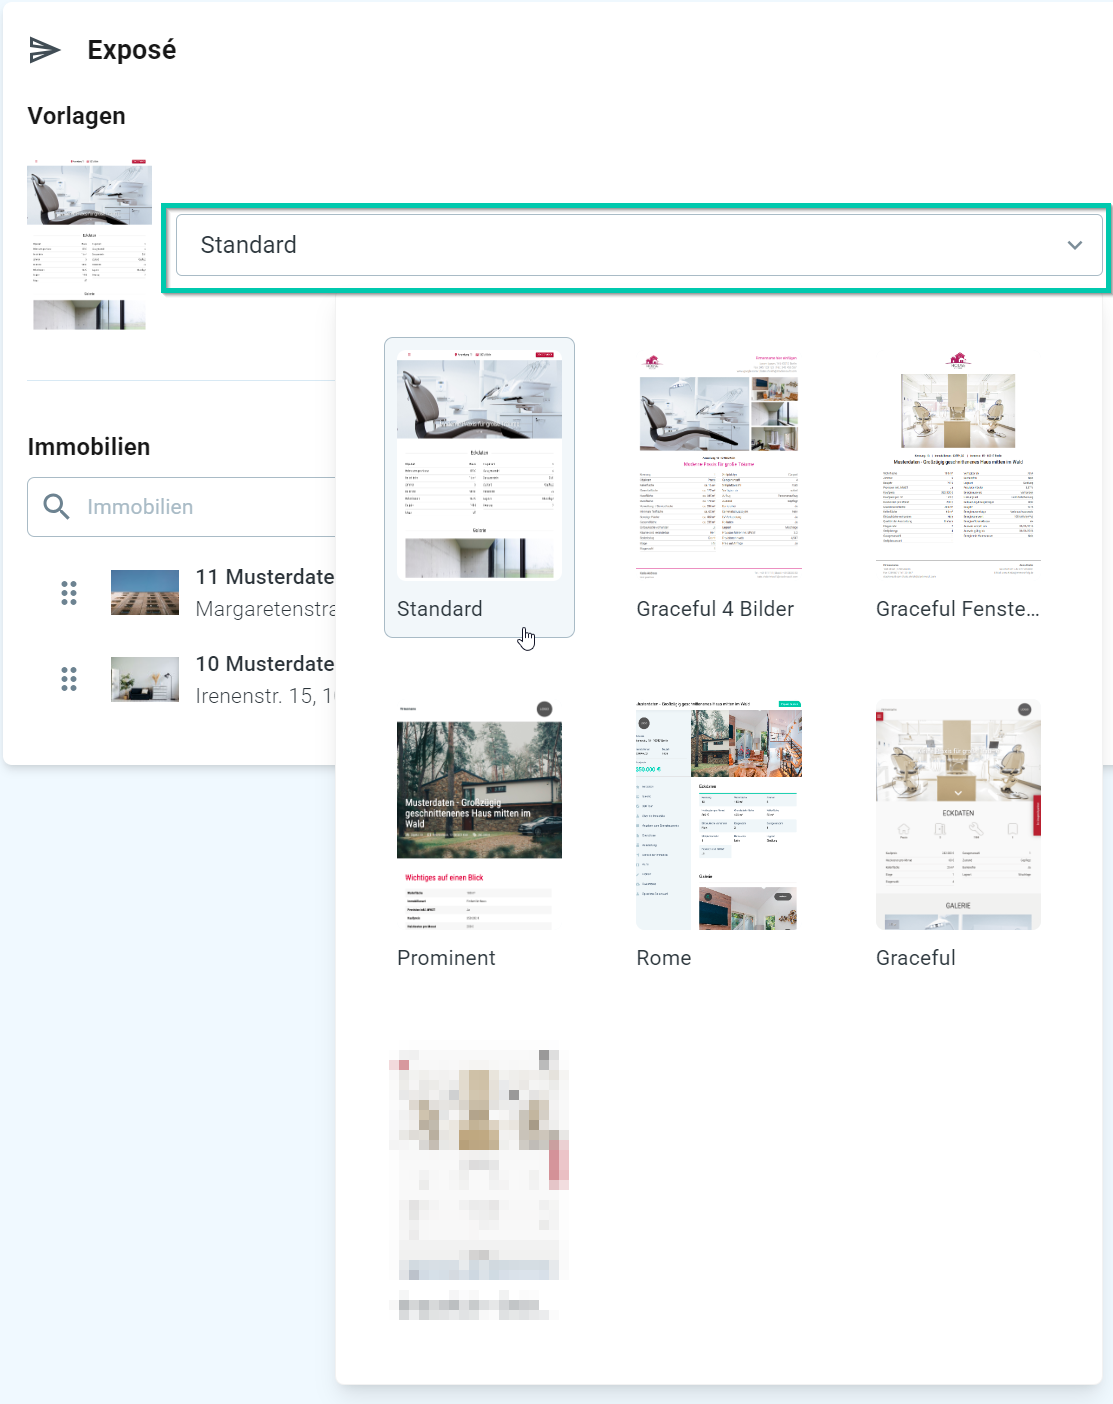Click the Immobilien search field
This screenshot has height=1404, width=1113.
pos(182,507)
